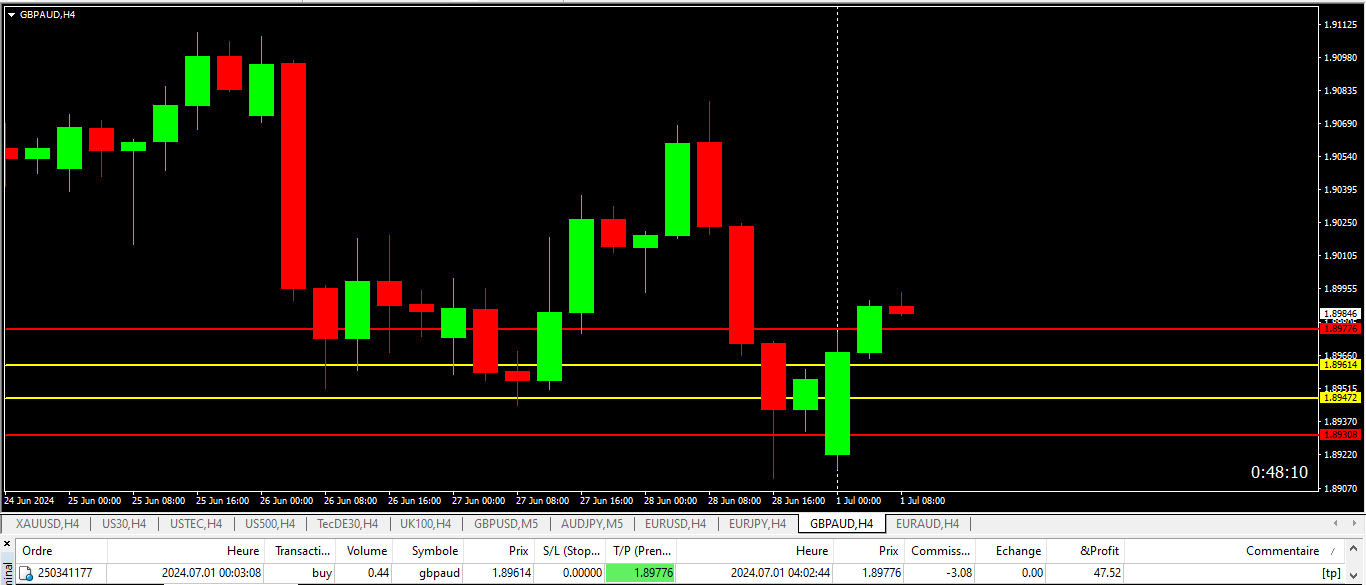Switch to the XAUUSD,H4 chart tab
Screen dimensions: 1366x585
(x=47, y=524)
